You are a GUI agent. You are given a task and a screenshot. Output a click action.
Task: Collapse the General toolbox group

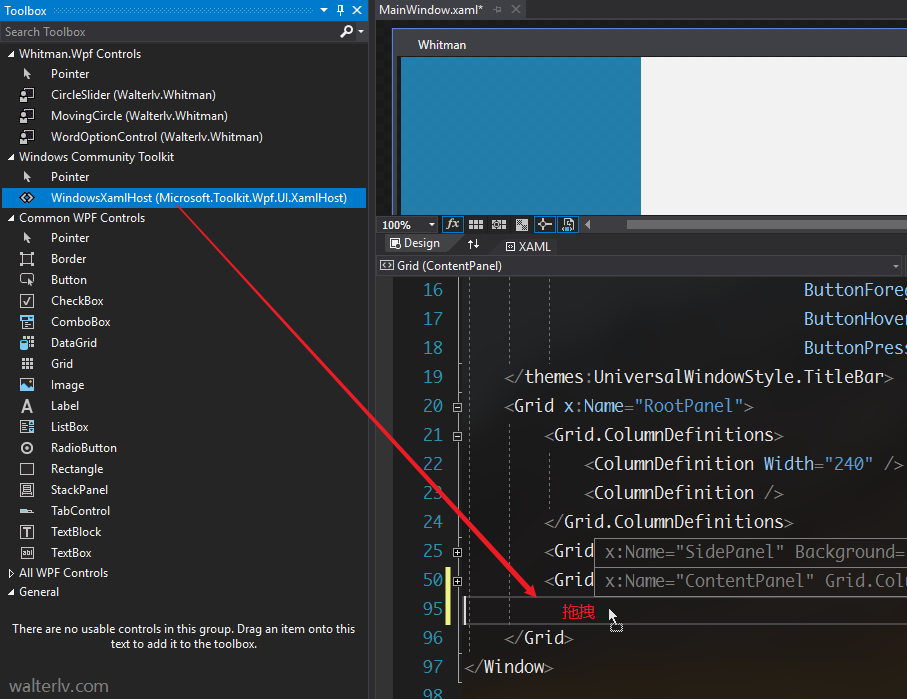[x=10, y=593]
